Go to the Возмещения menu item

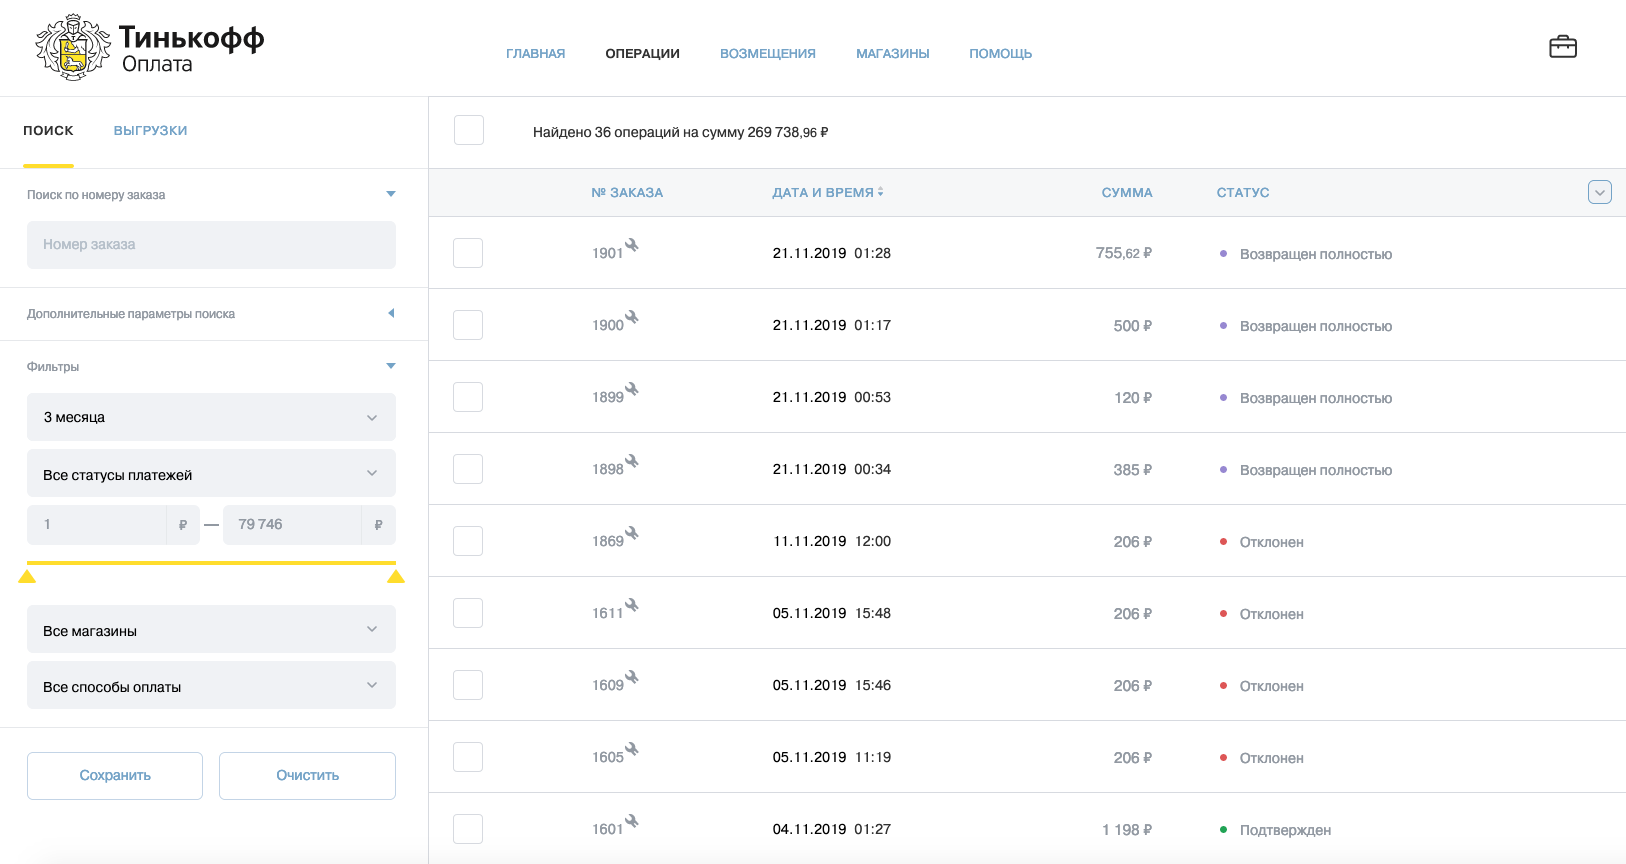tap(767, 54)
